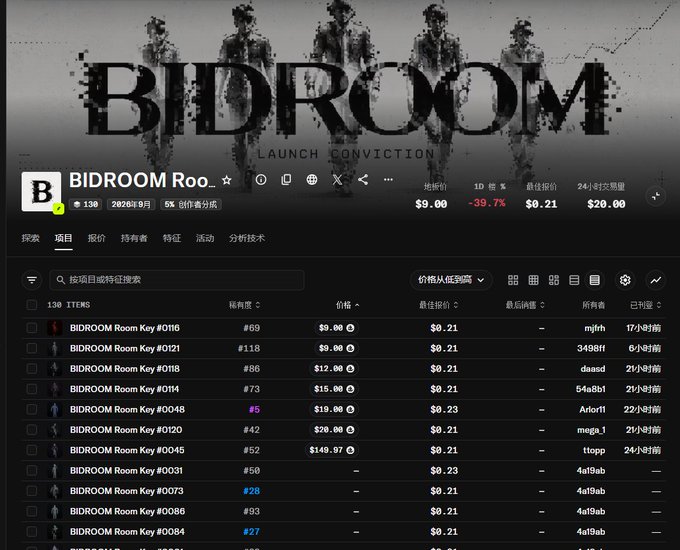Open the collection X profile icon
The width and height of the screenshot is (680, 550).
[337, 180]
